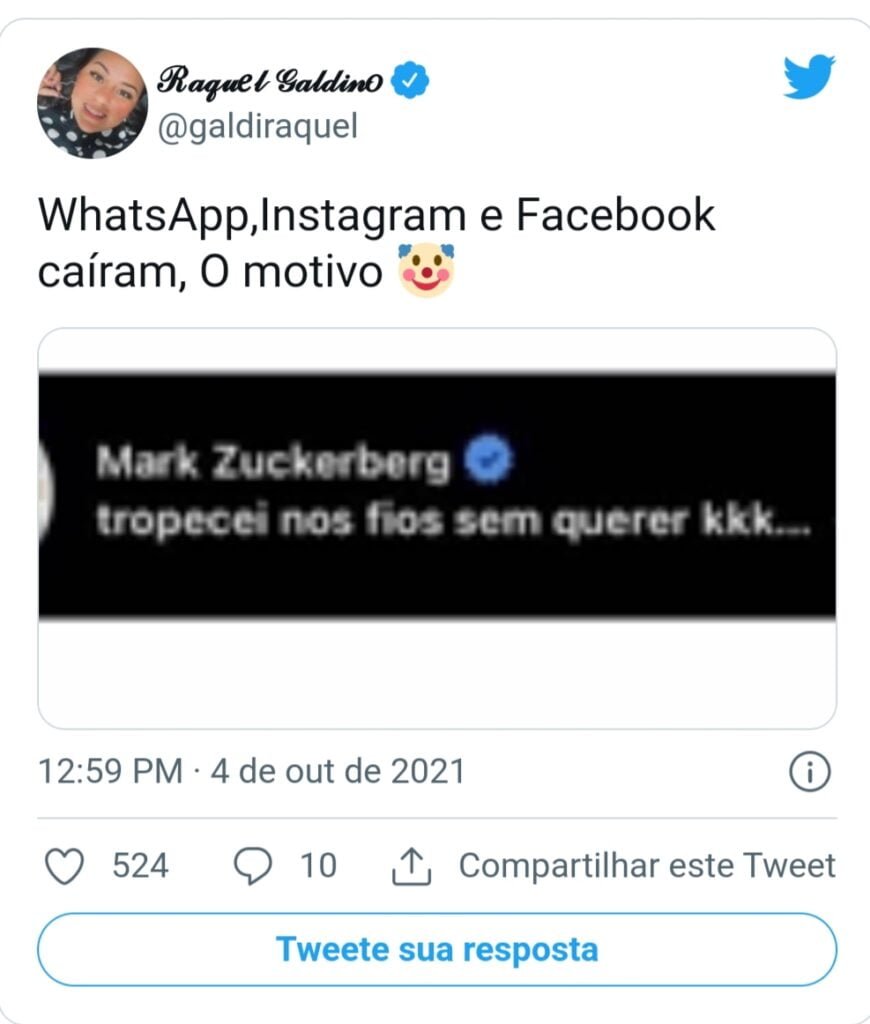Click the share upload arrow icon
Screen dimensions: 870x1024
click(411, 866)
